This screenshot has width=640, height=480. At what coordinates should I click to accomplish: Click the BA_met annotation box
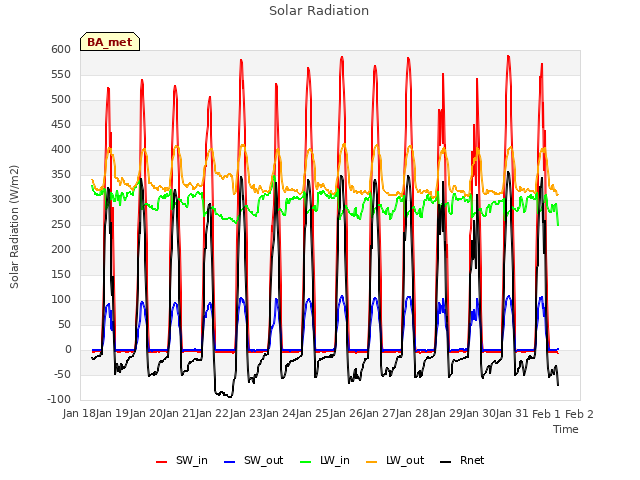pos(110,42)
